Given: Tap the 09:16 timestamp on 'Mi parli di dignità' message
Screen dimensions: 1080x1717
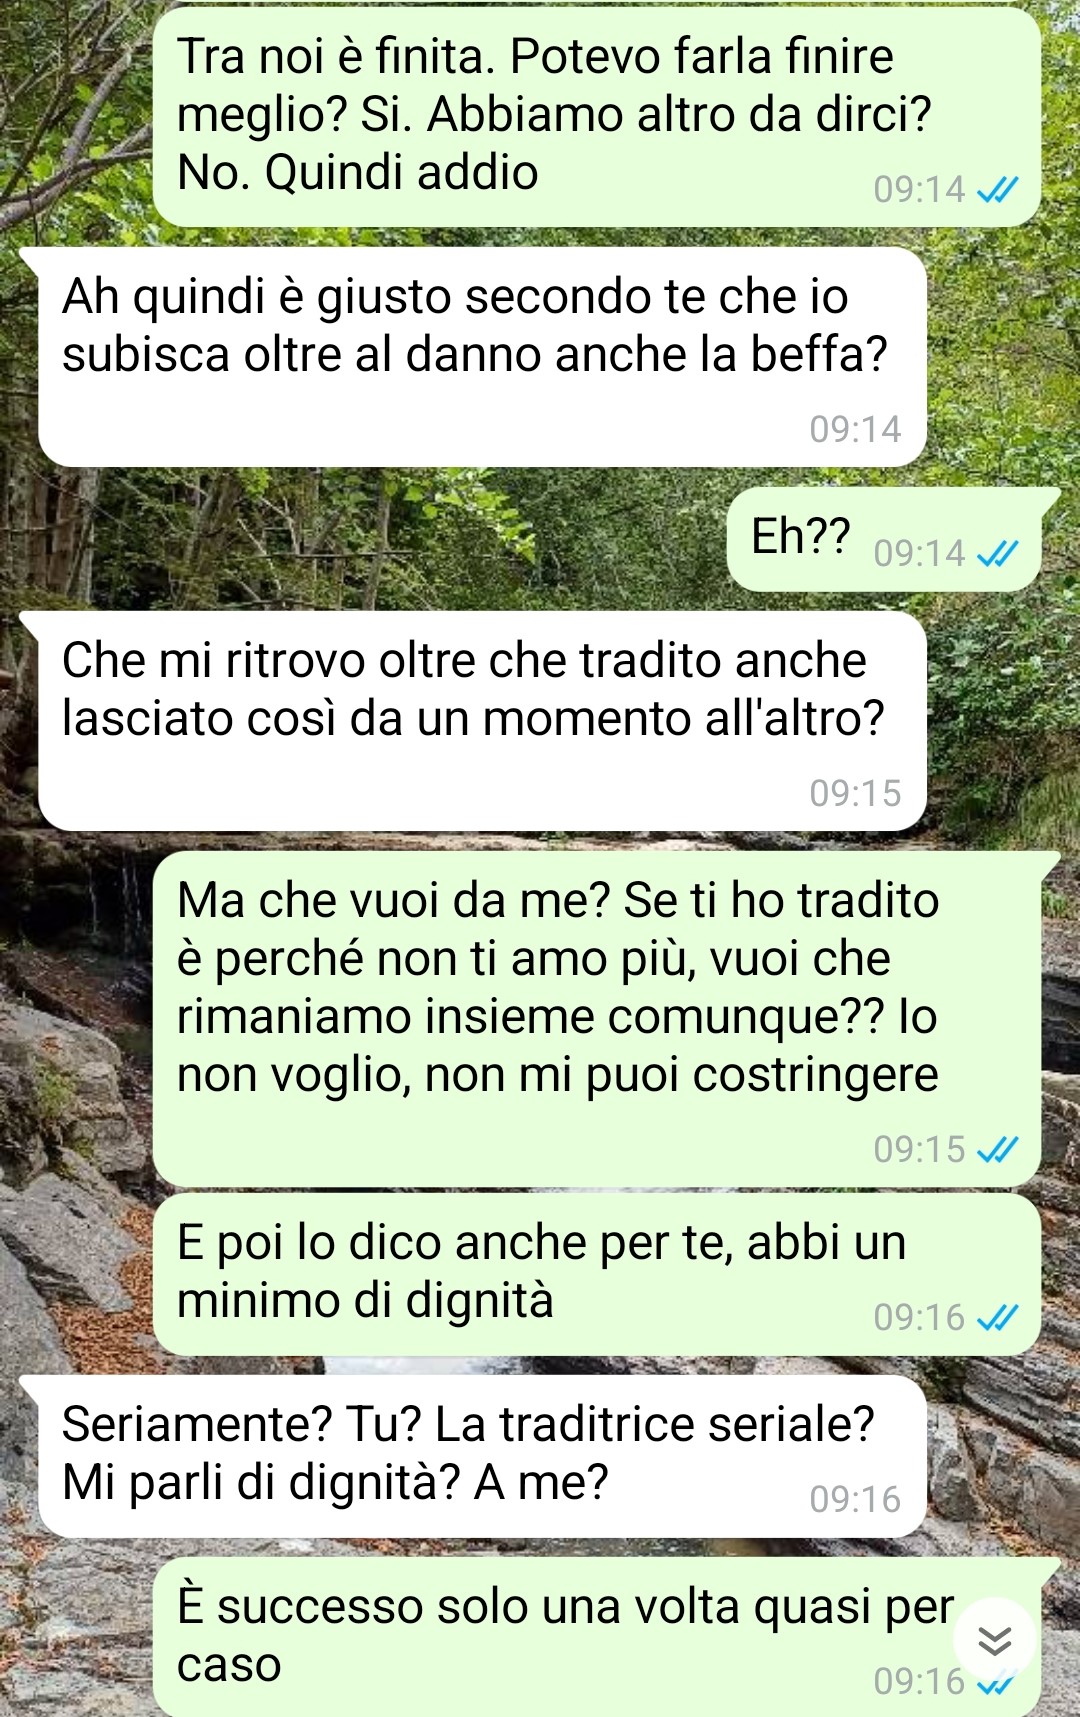Looking at the screenshot, I should [855, 1499].
